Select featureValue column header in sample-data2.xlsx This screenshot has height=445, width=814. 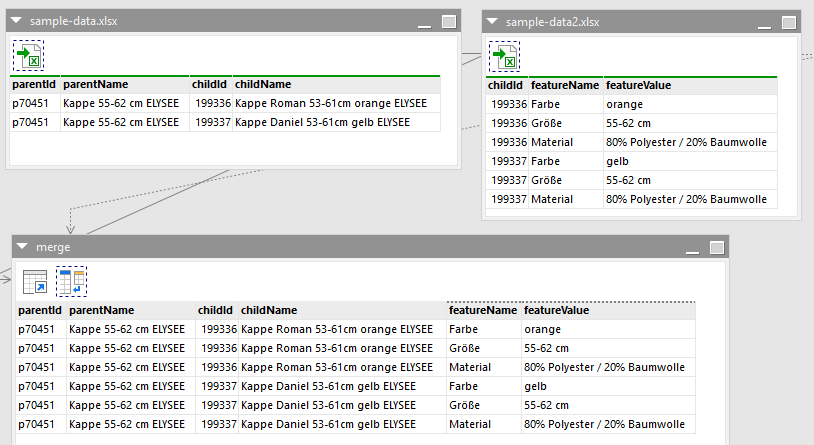pos(690,86)
